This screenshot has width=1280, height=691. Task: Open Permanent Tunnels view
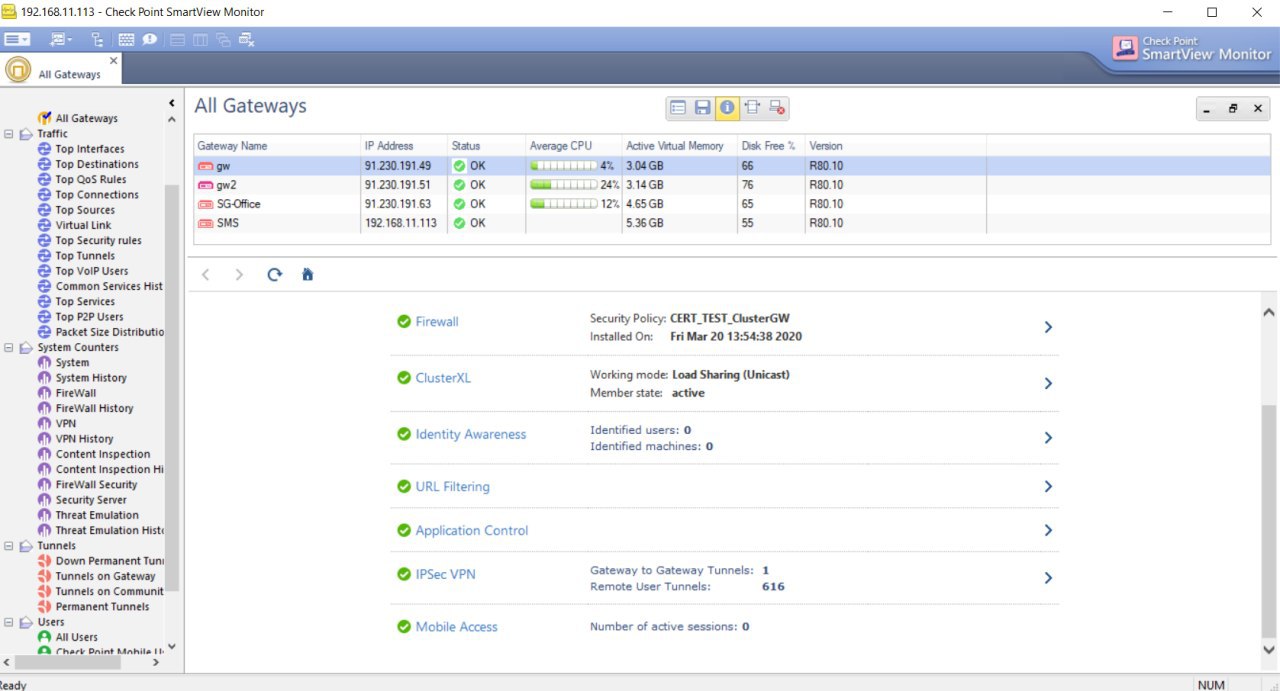[x=102, y=607]
